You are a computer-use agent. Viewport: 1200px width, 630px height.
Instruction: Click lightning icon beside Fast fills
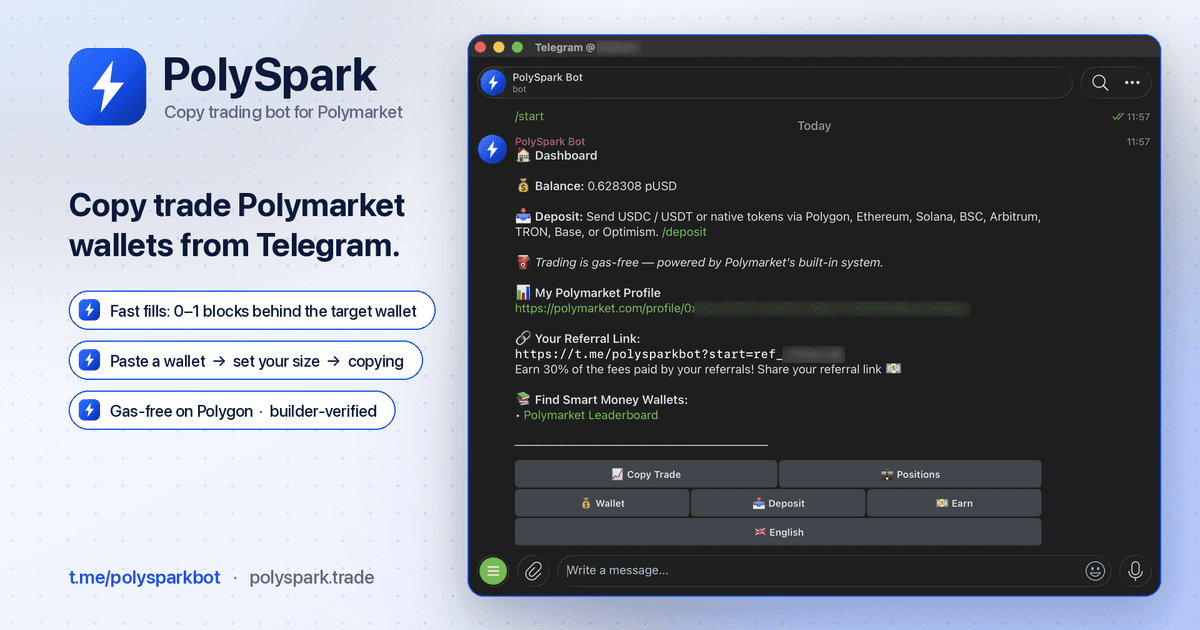pos(90,310)
